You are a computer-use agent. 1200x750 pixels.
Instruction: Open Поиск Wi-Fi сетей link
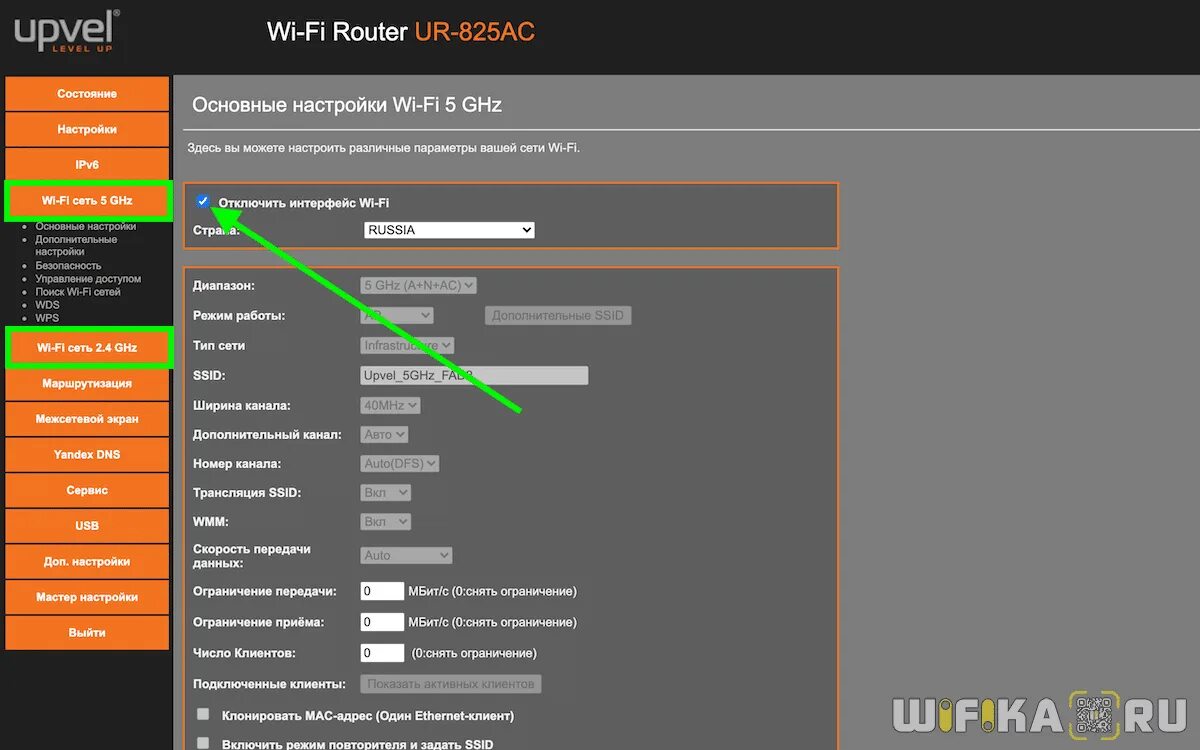pos(78,292)
